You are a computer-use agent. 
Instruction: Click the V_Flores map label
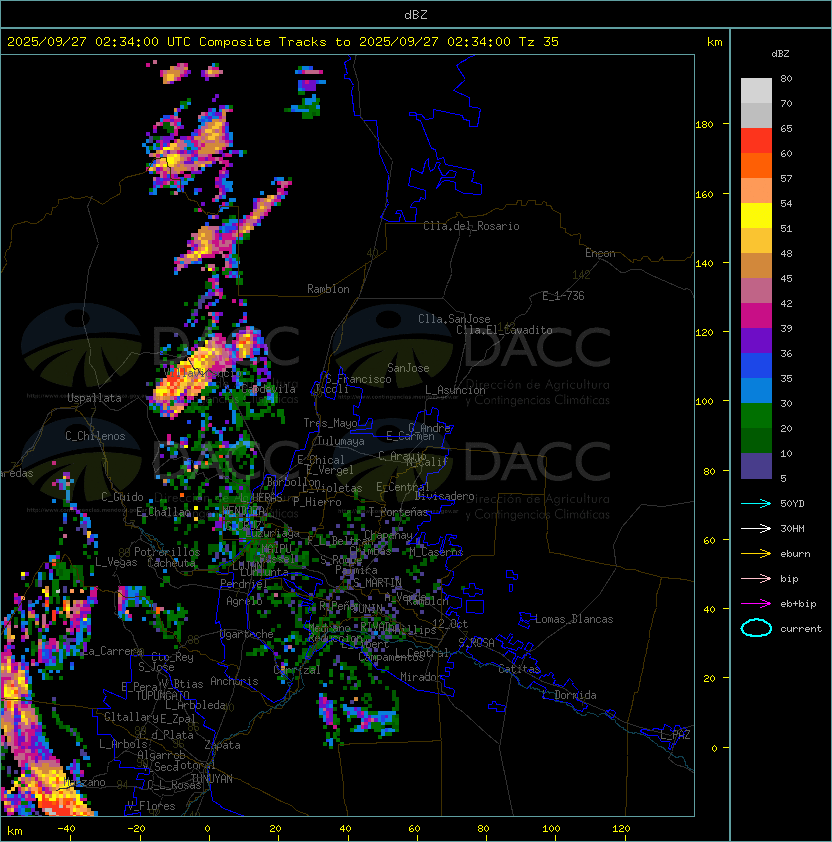pyautogui.click(x=151, y=806)
